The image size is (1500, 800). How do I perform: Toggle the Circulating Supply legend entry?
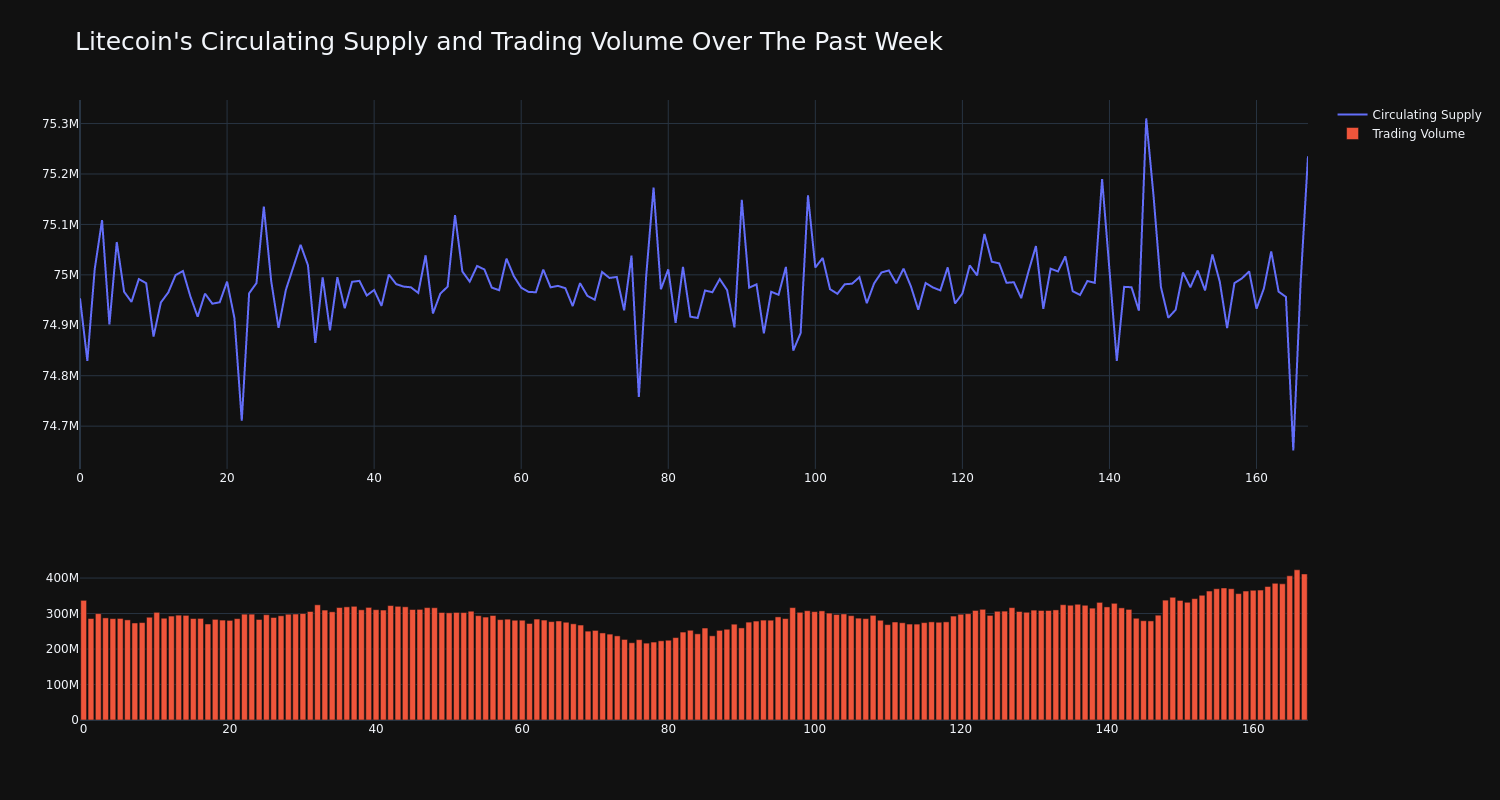pyautogui.click(x=1409, y=115)
